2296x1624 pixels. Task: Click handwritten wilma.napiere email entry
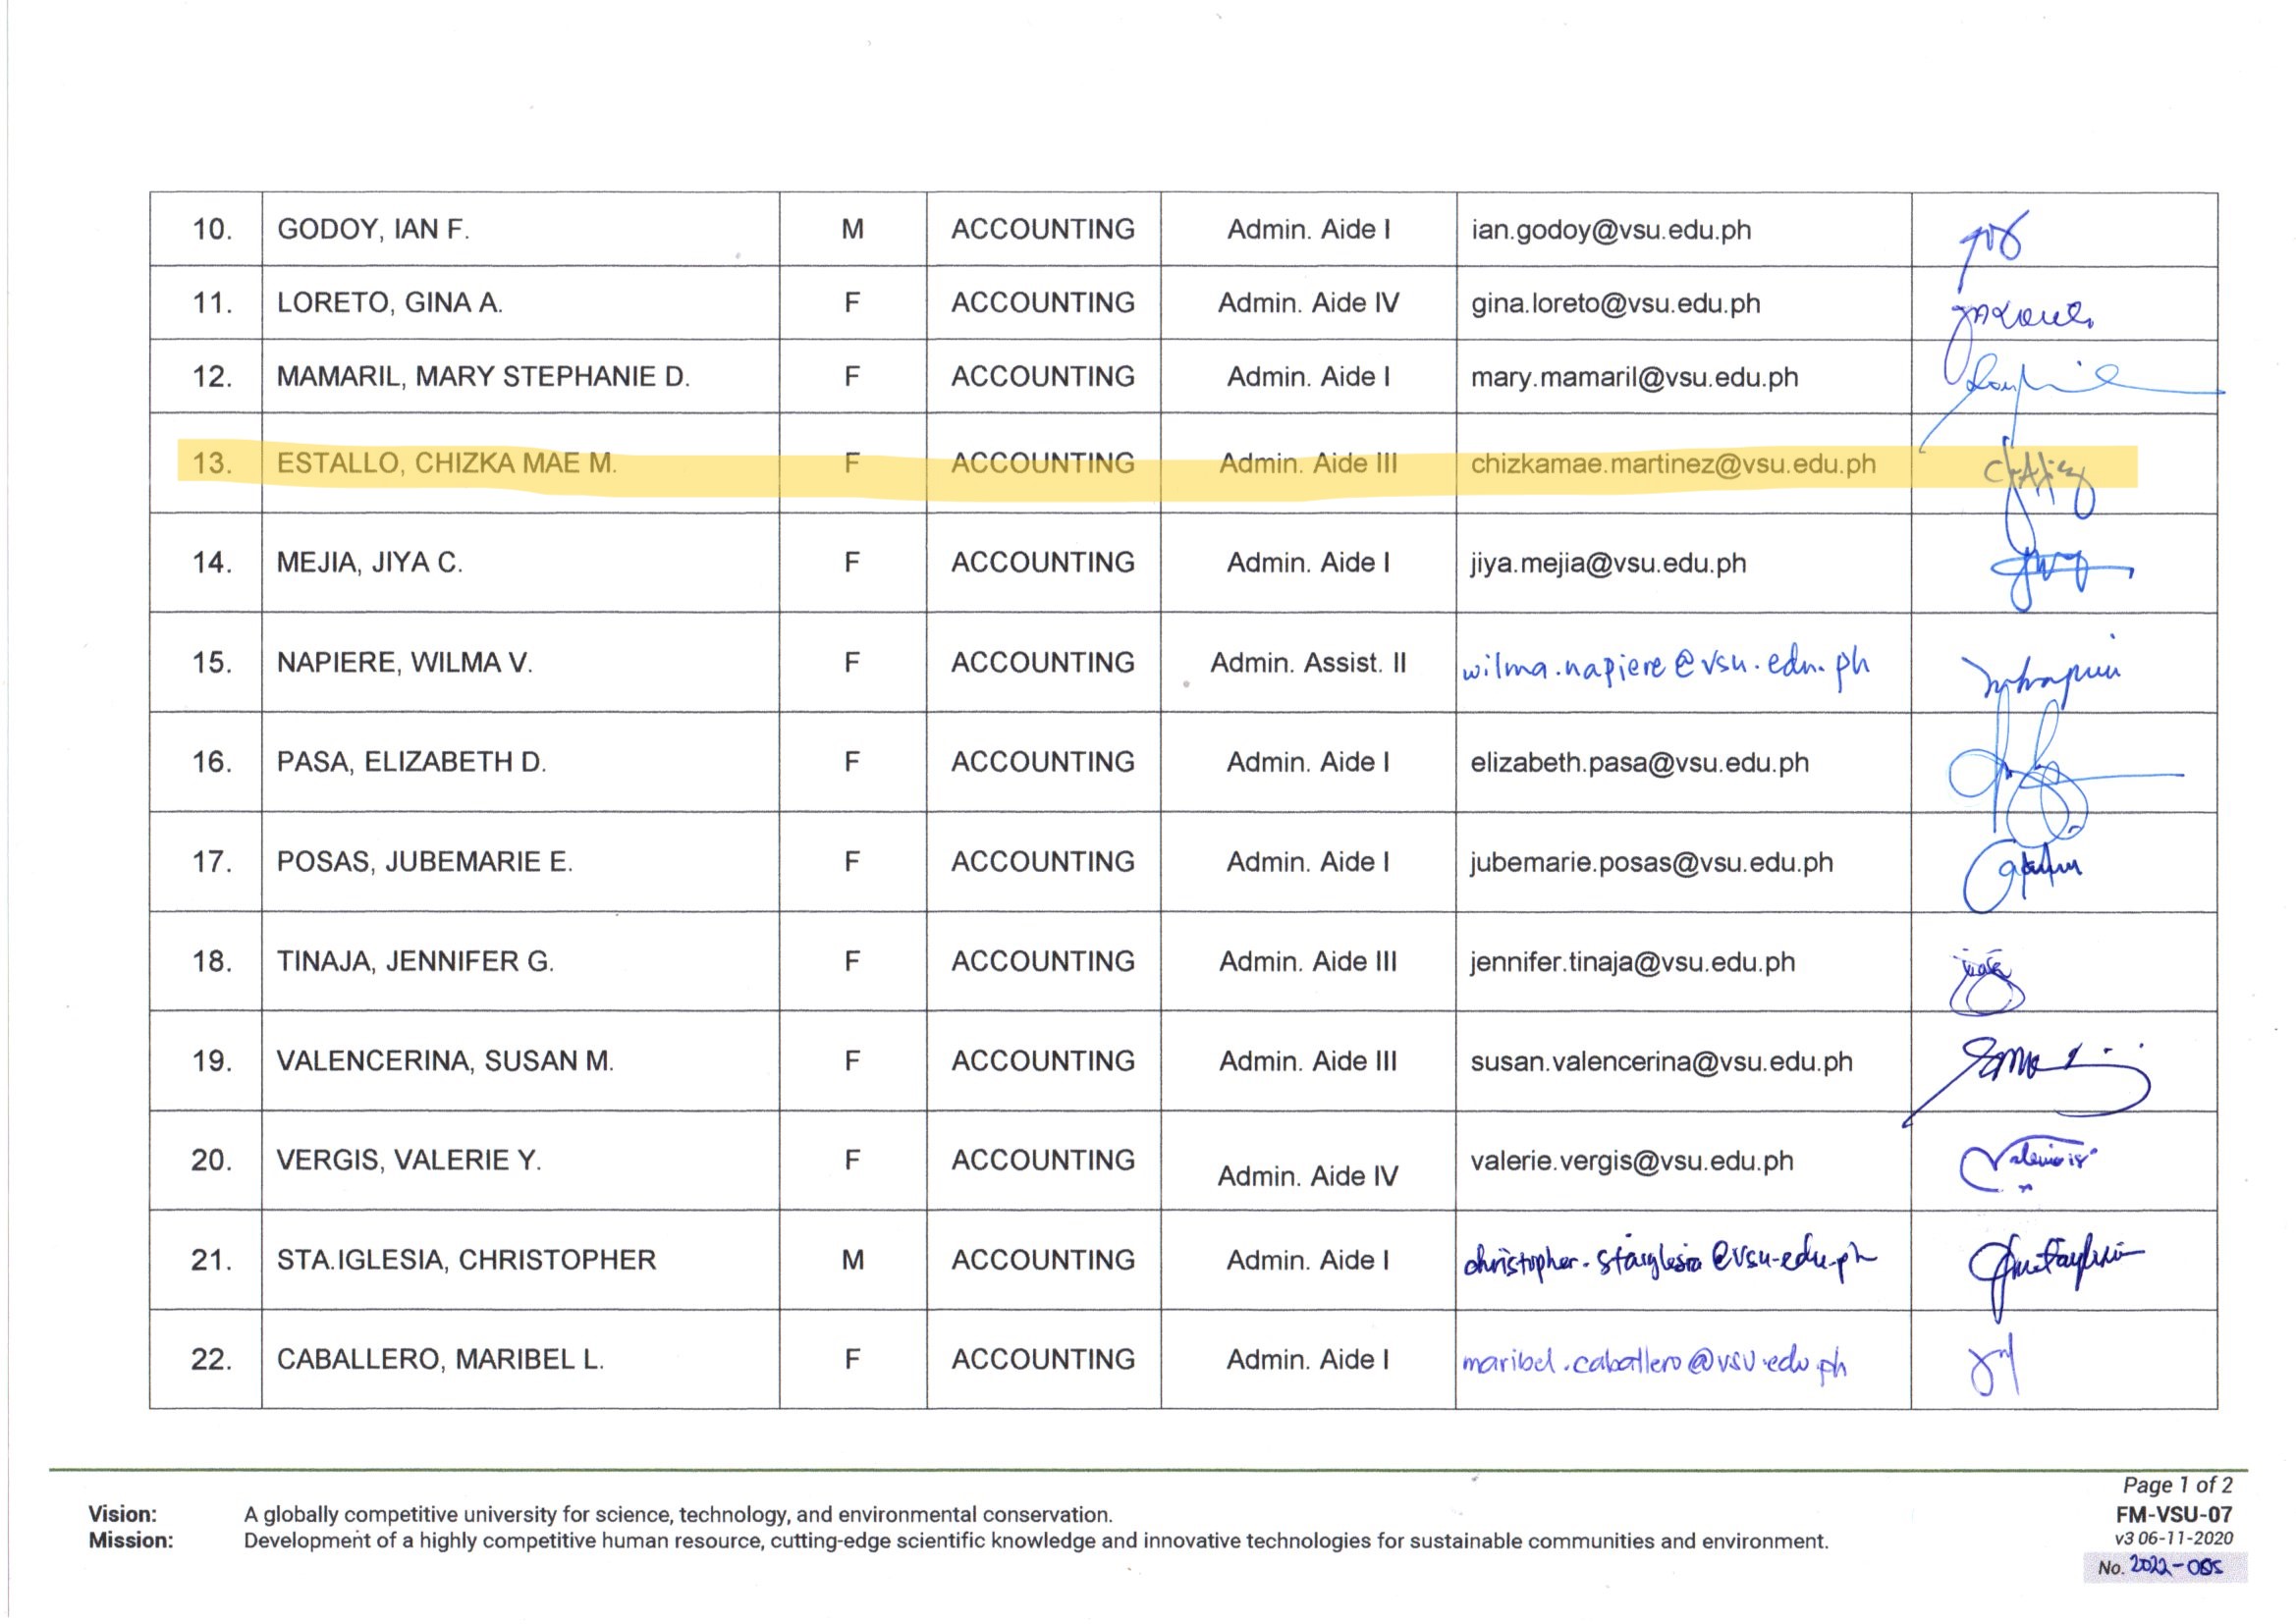tap(1664, 666)
